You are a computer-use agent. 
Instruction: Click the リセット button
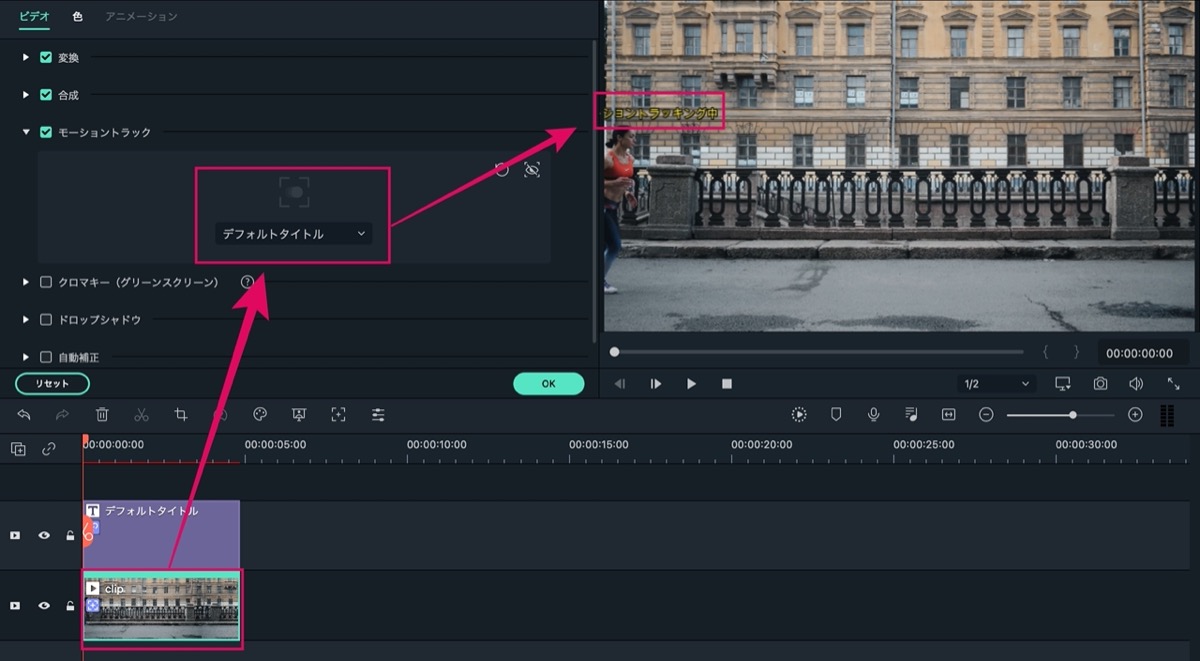(x=52, y=384)
